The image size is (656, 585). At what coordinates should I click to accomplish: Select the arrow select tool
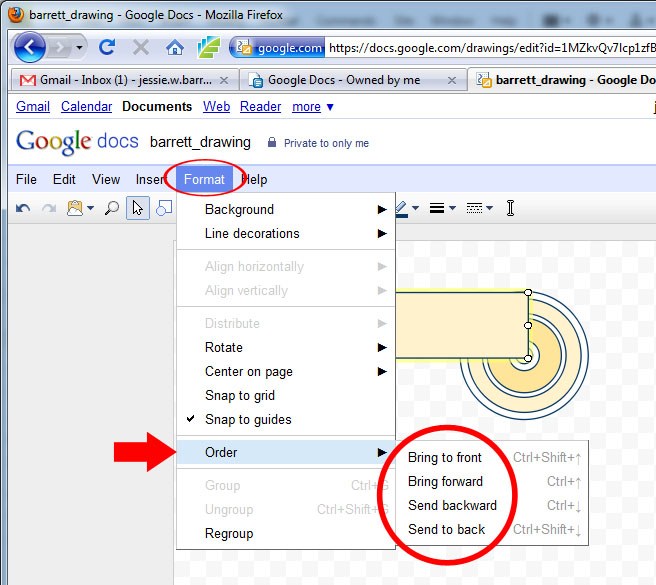(x=138, y=208)
